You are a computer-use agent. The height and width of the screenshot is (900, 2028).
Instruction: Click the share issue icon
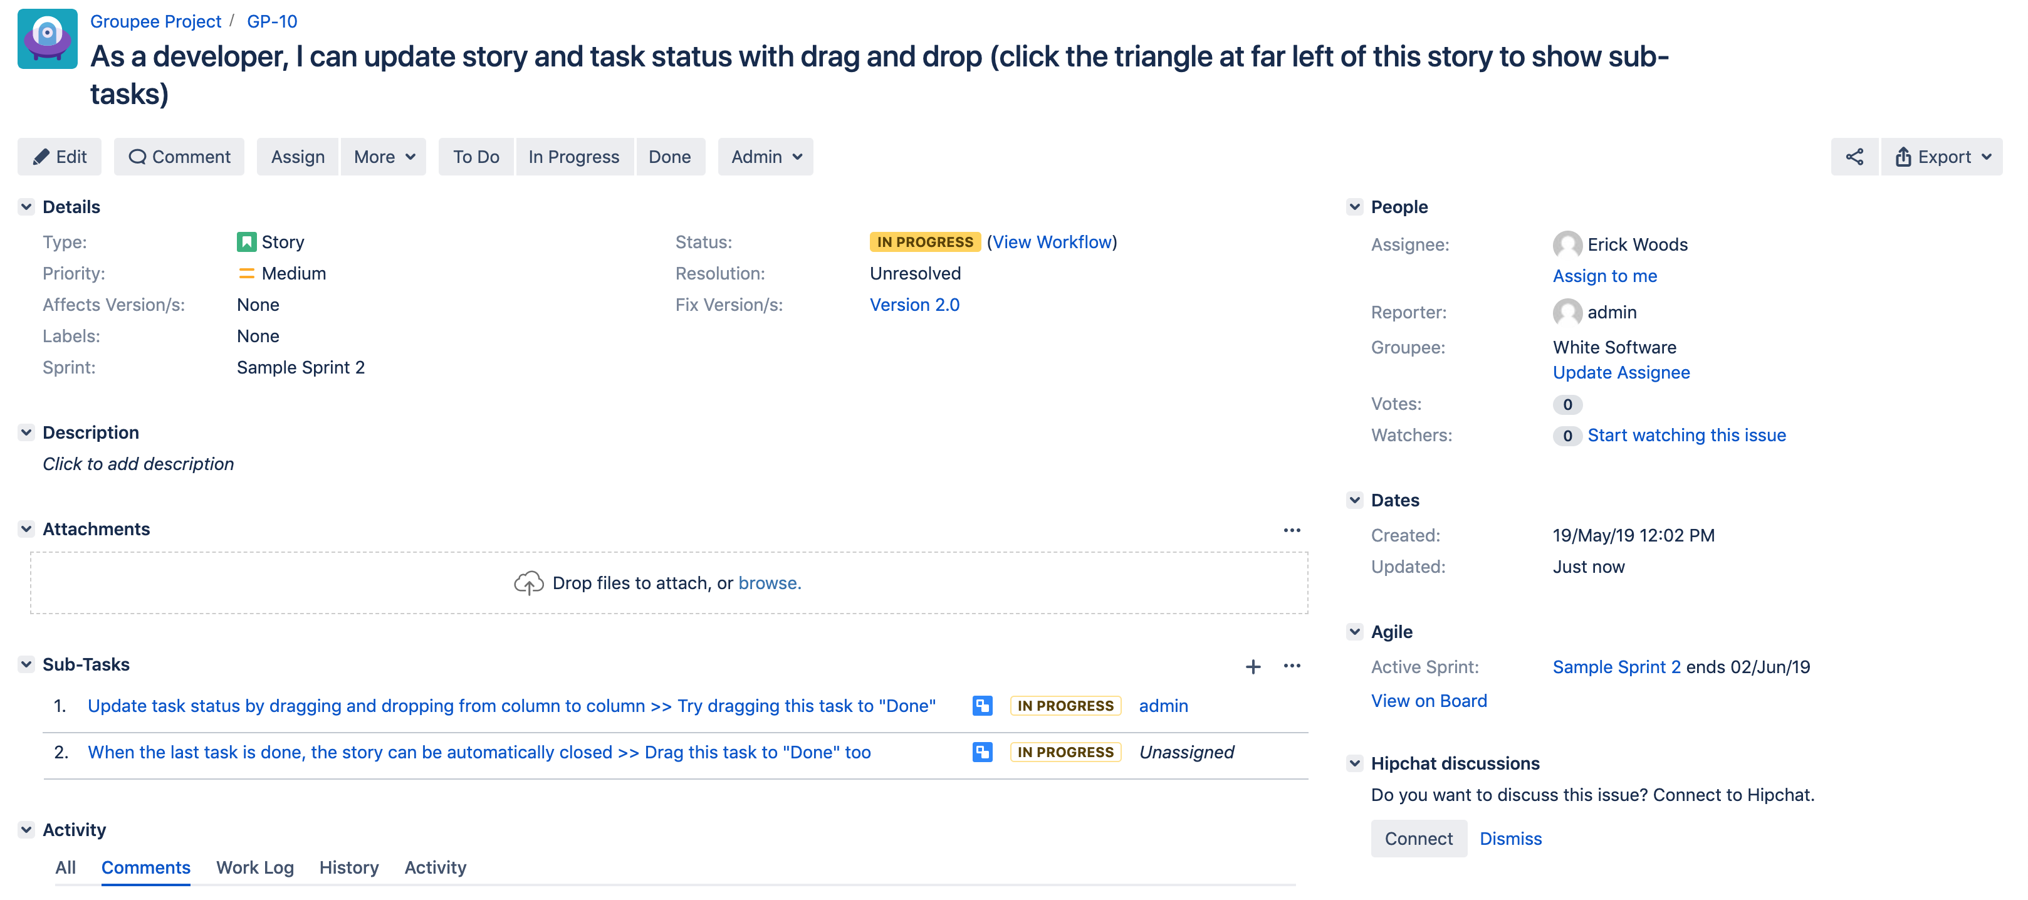[x=1854, y=157]
